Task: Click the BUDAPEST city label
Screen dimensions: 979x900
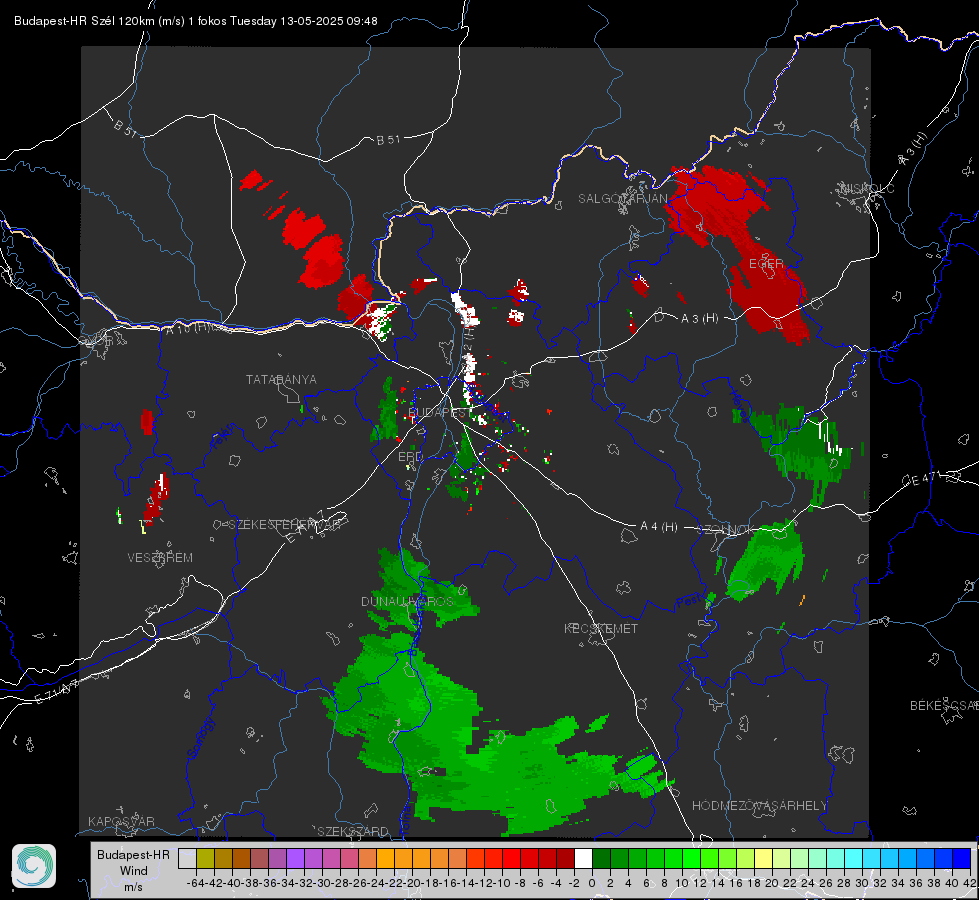Action: (439, 412)
